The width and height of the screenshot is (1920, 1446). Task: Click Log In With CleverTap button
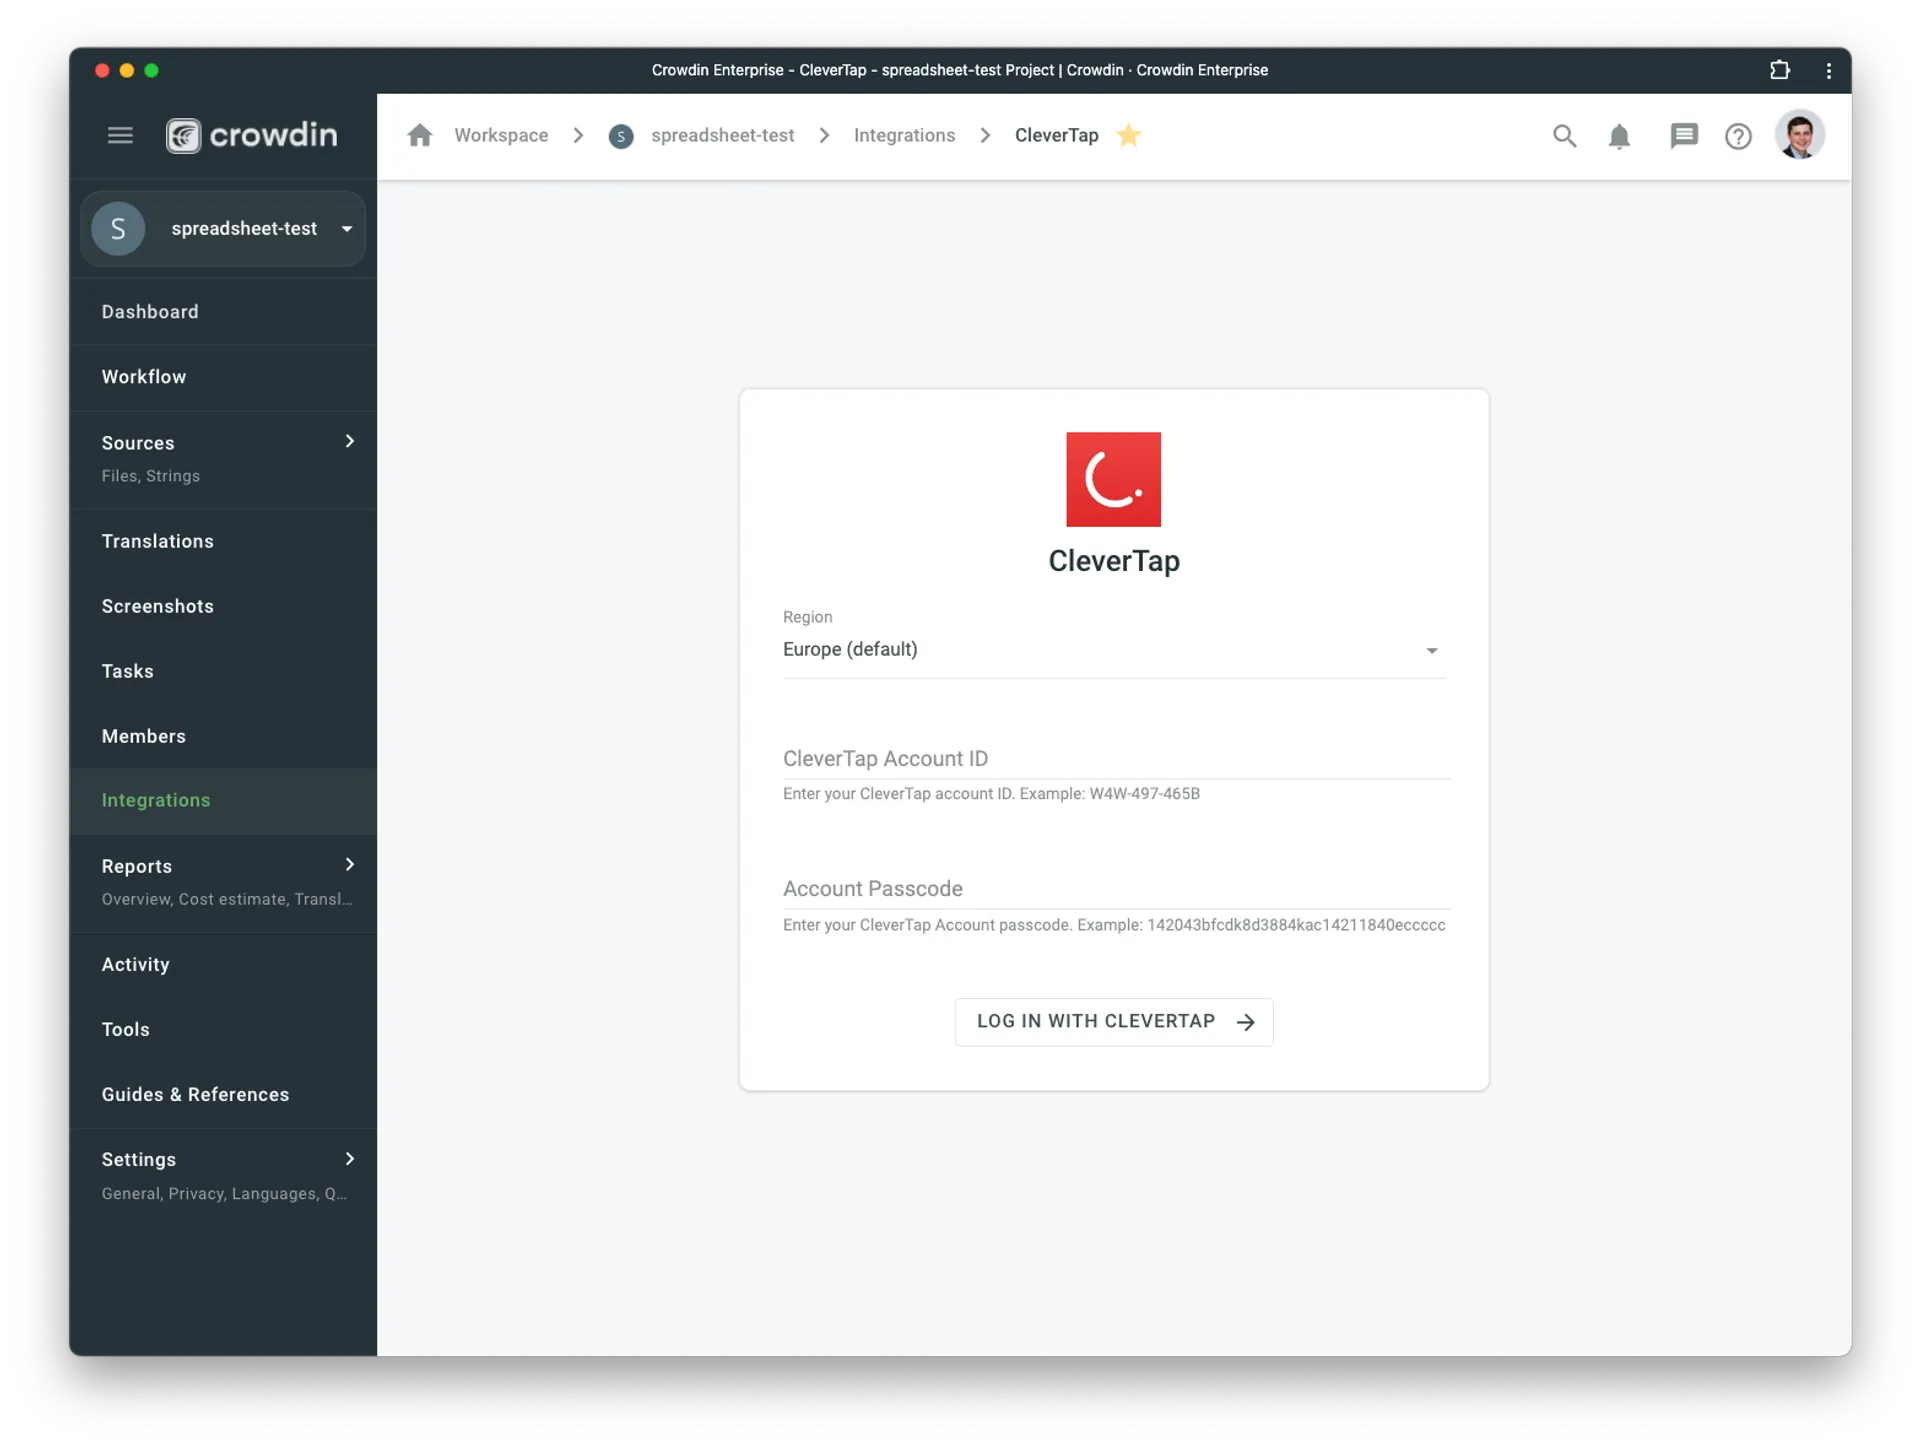point(1114,1022)
